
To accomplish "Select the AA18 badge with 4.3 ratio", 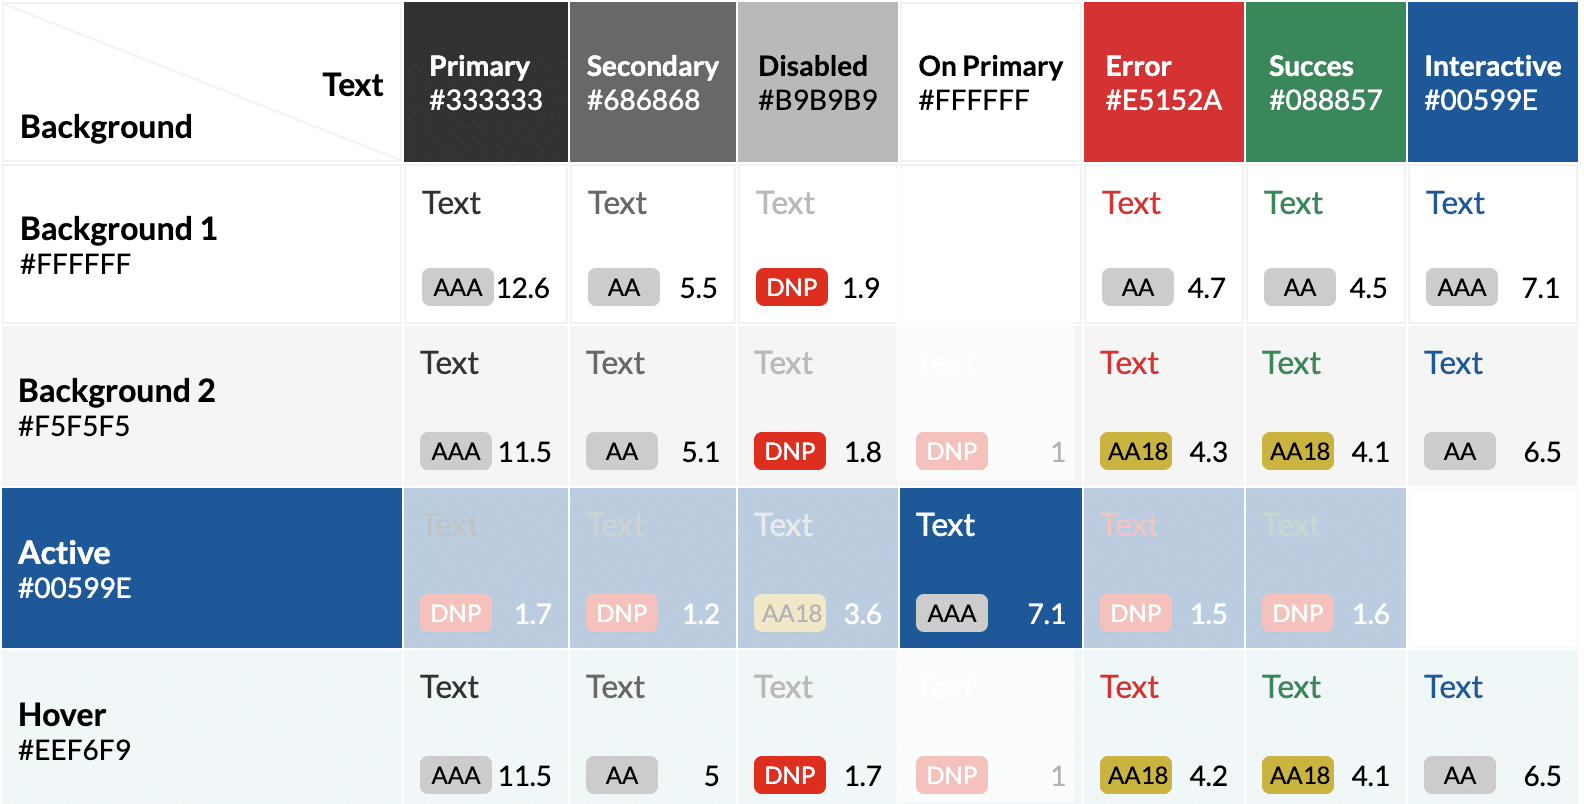I will pos(1136,452).
